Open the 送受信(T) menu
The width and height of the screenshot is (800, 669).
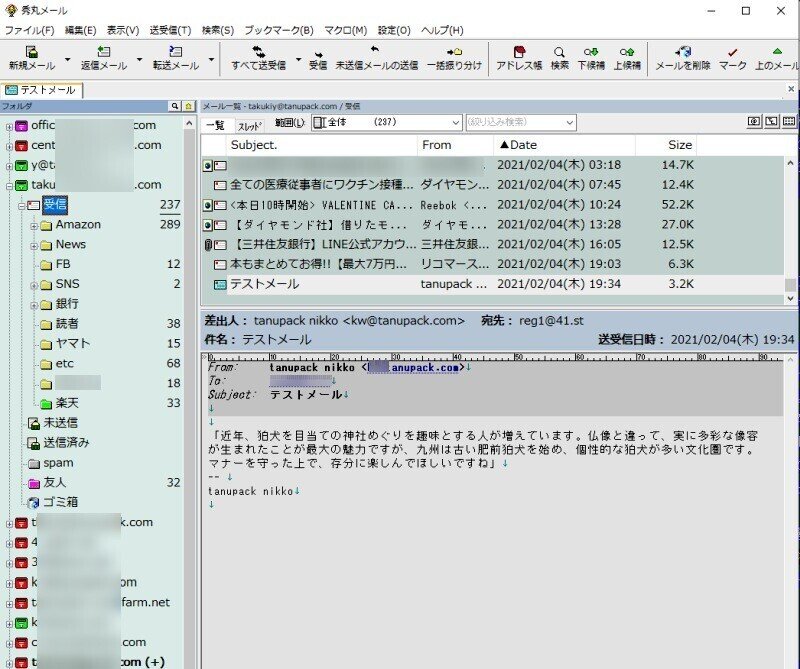[170, 30]
